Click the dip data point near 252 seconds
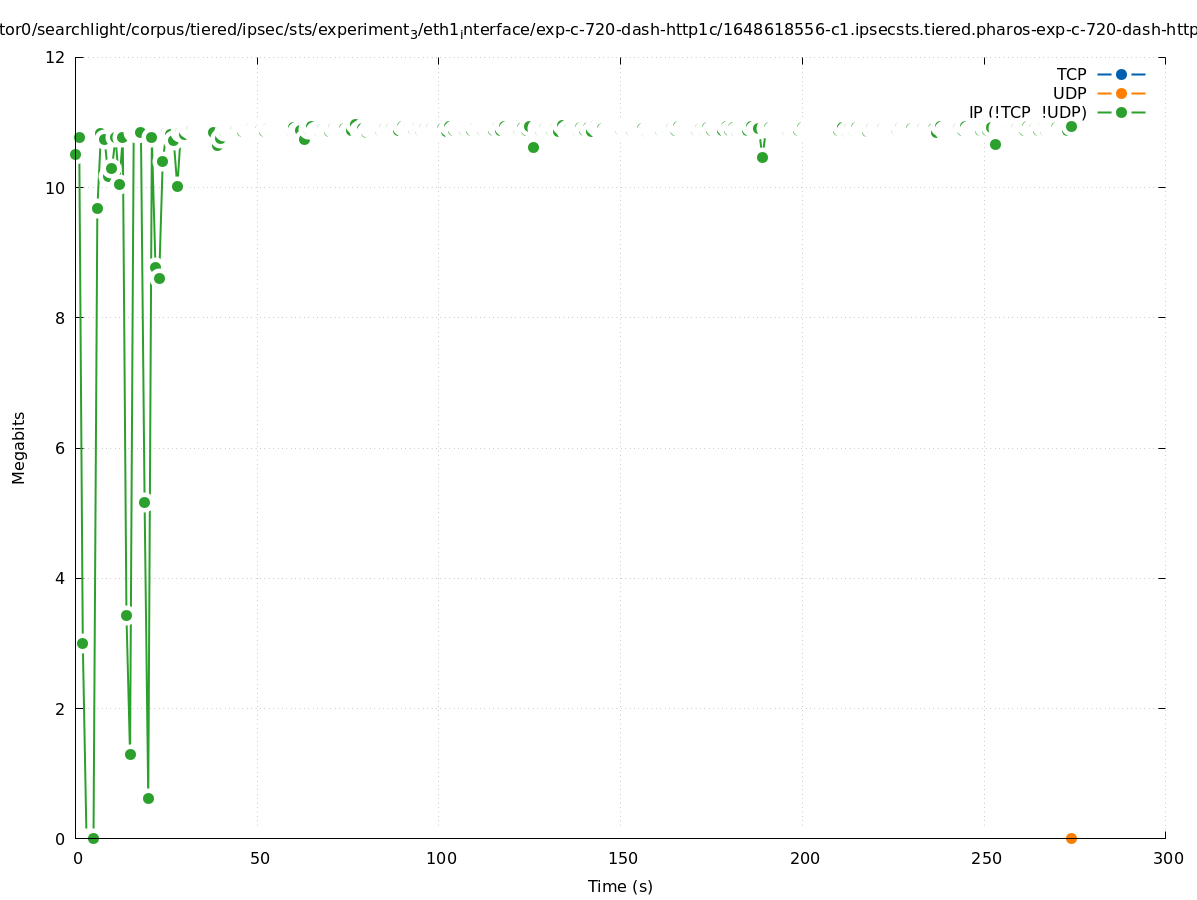This screenshot has height=900, width=1197. [995, 144]
